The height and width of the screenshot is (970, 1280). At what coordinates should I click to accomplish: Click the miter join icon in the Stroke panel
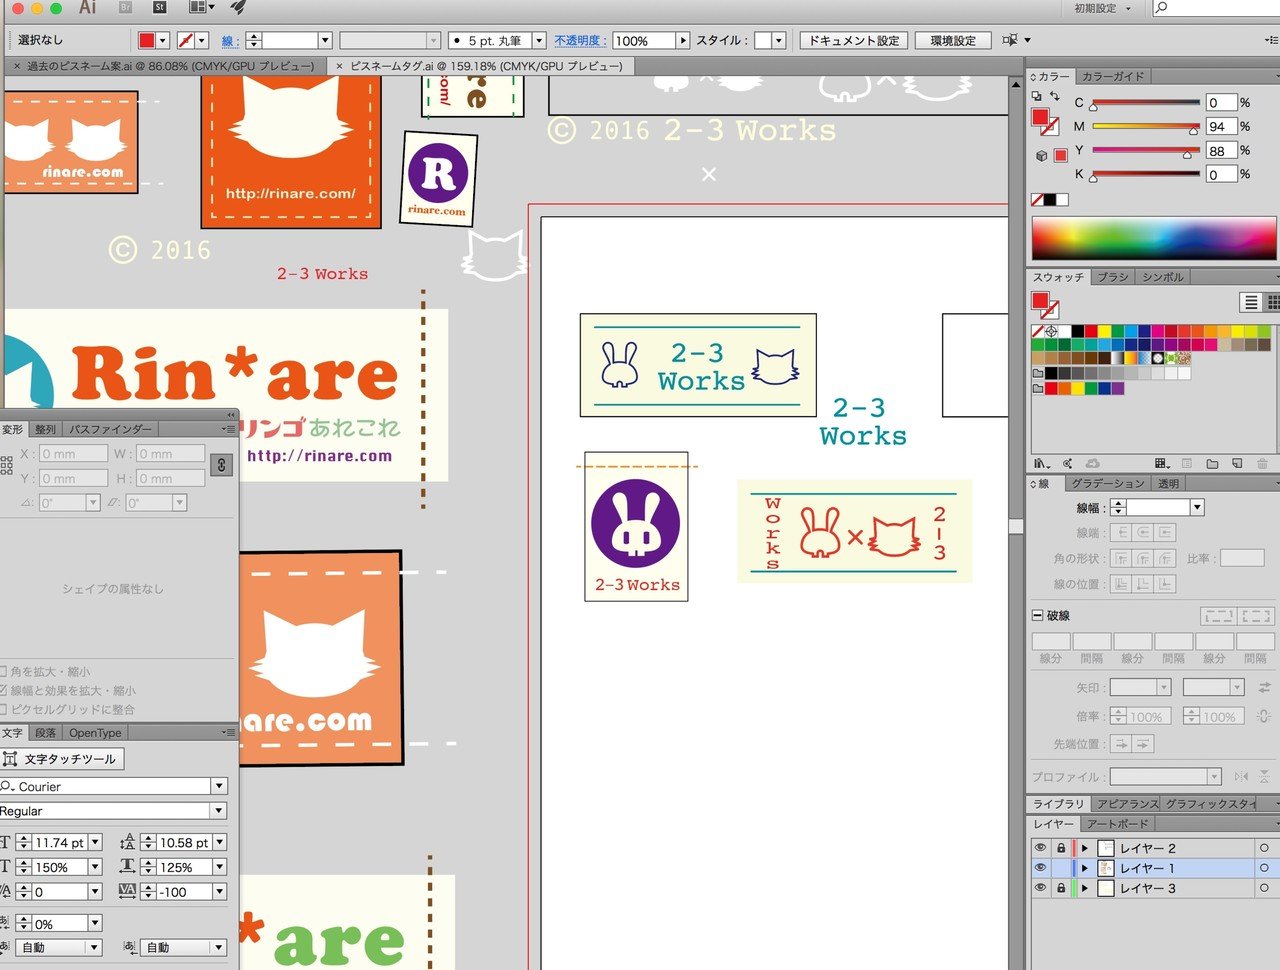1122,558
